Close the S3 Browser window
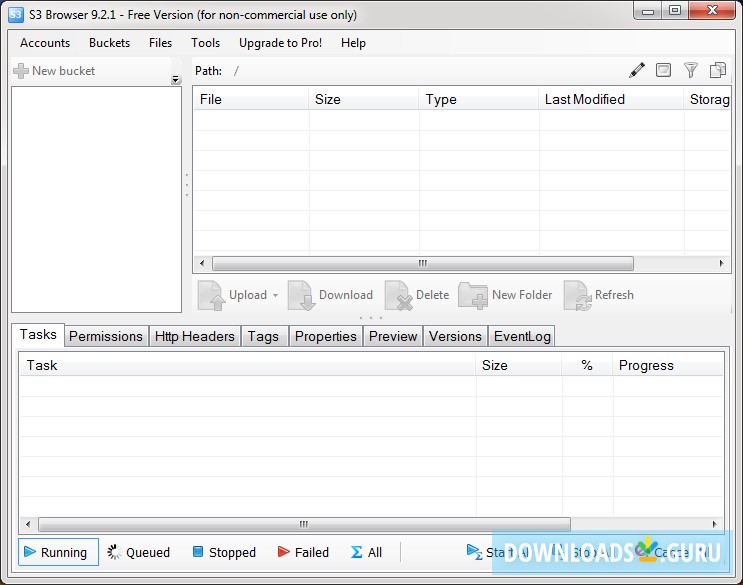The image size is (743, 585). coord(712,10)
